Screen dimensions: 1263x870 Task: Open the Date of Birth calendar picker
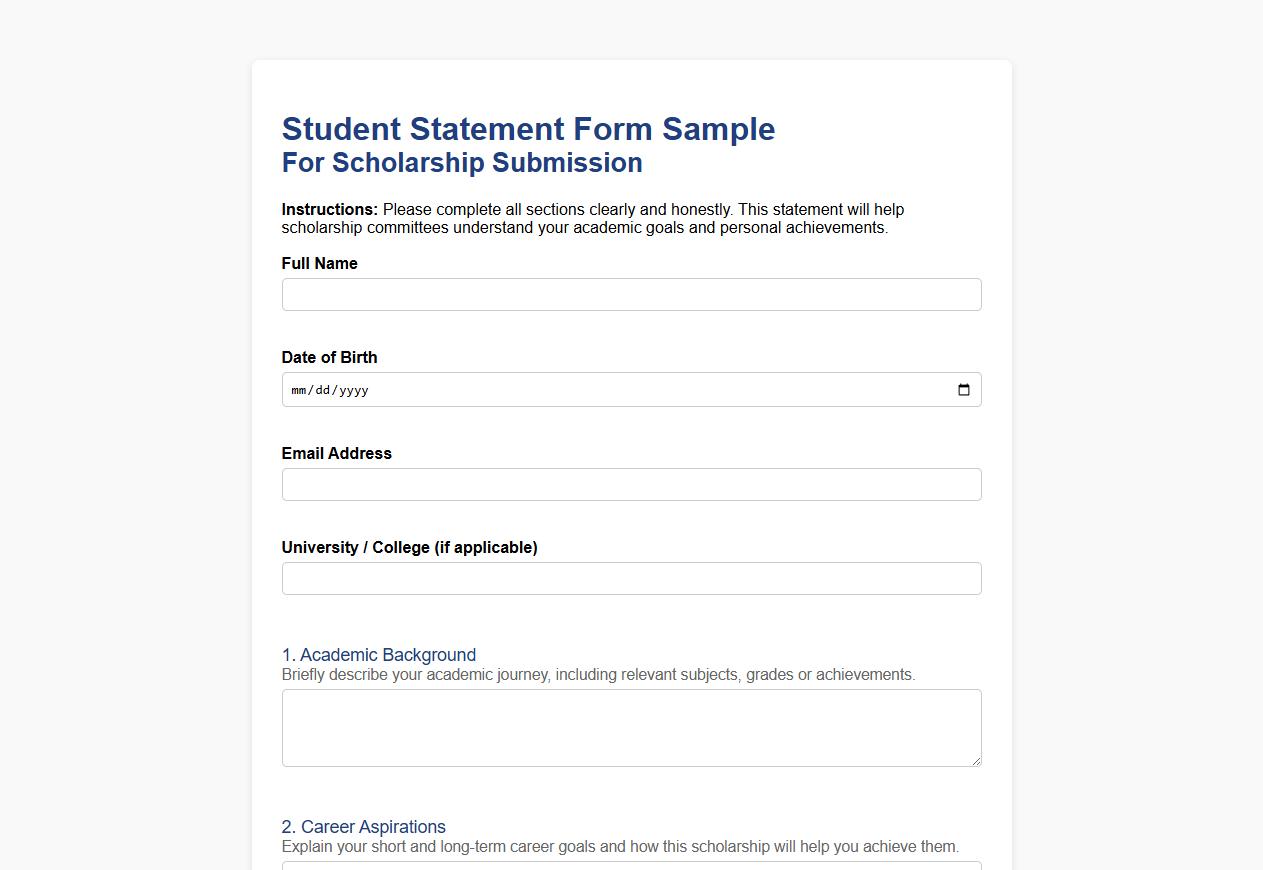point(963,390)
